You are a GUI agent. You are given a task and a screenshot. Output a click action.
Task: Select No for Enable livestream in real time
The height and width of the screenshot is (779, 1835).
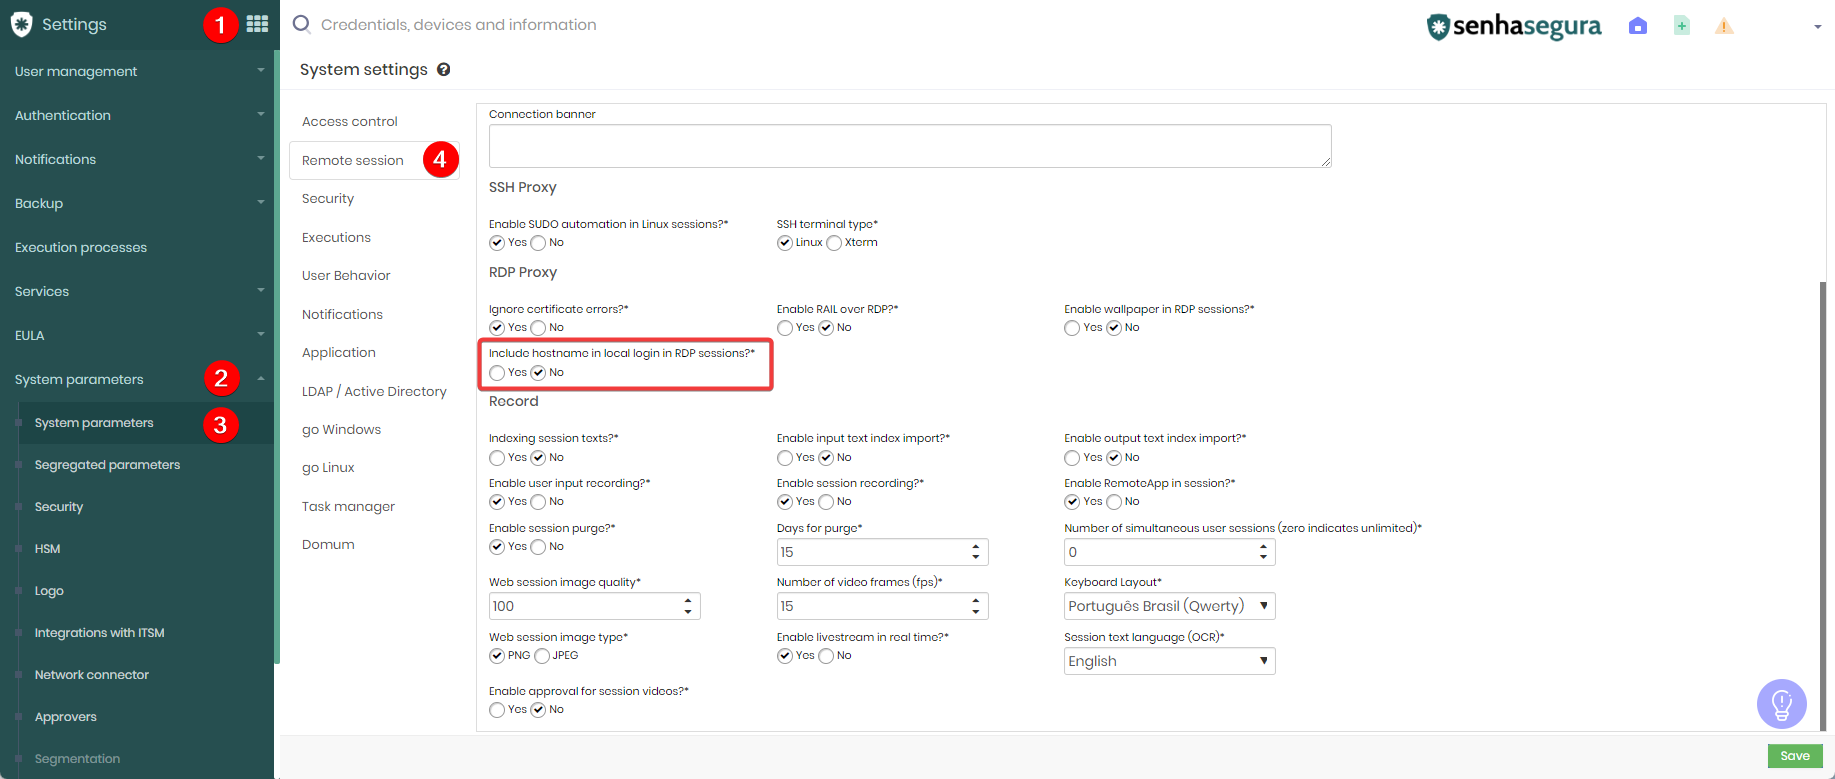pyautogui.click(x=826, y=656)
